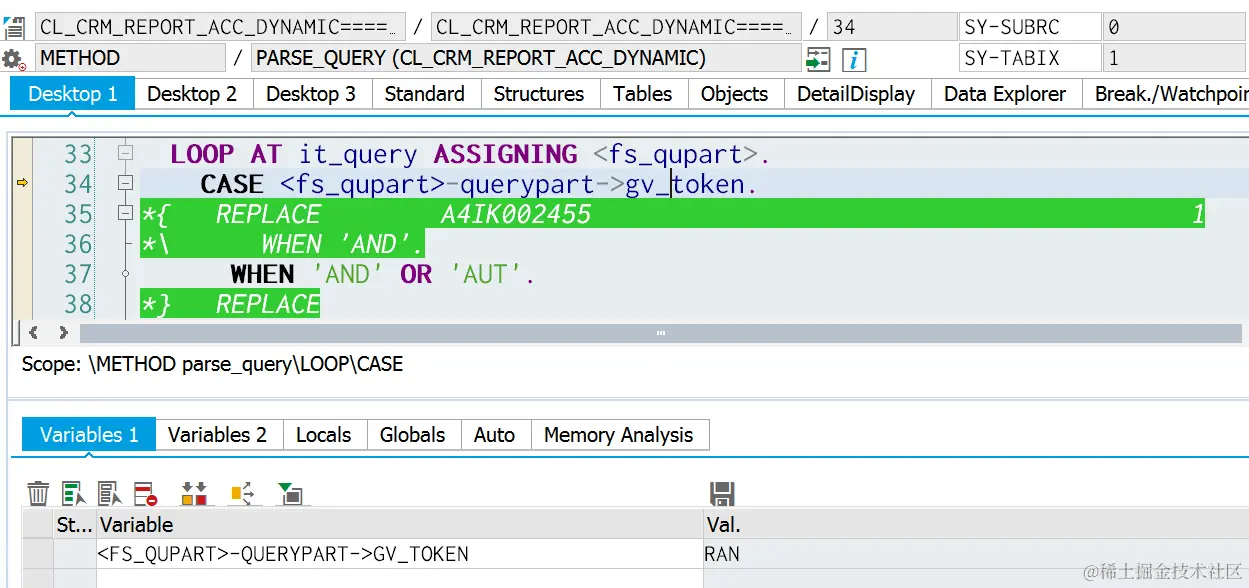Collapse the CASE block at line 34
1249x588 pixels.
[x=125, y=183]
